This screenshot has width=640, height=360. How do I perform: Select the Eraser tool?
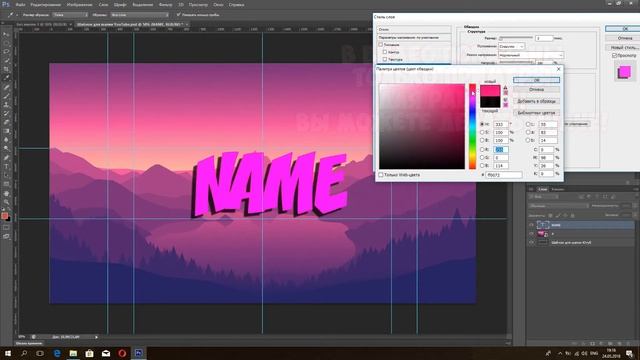6,122
